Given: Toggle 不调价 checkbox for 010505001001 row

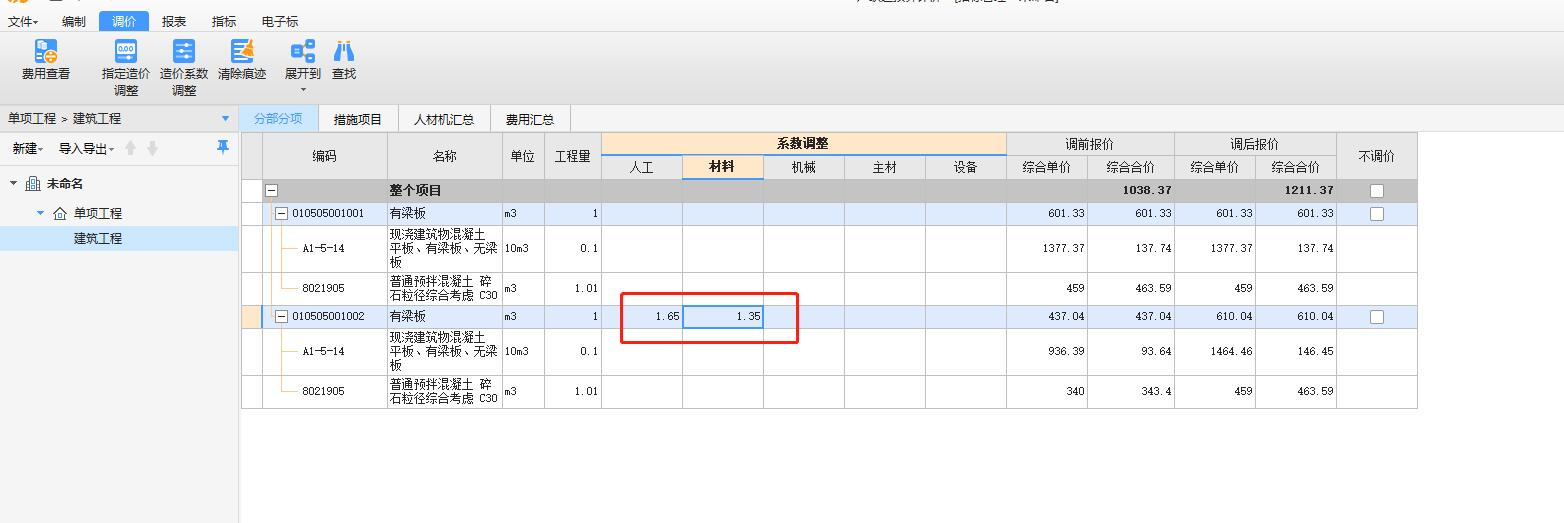Looking at the screenshot, I should point(1377,214).
